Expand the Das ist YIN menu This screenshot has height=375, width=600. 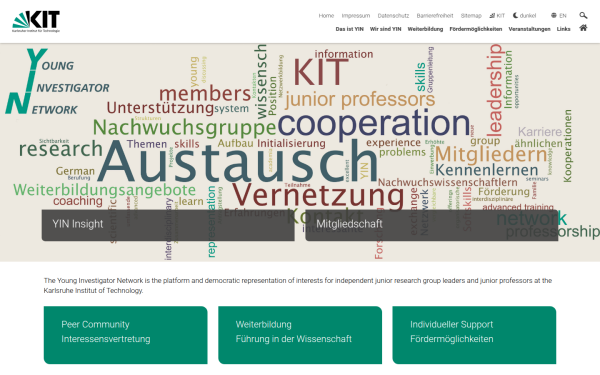[x=349, y=29]
